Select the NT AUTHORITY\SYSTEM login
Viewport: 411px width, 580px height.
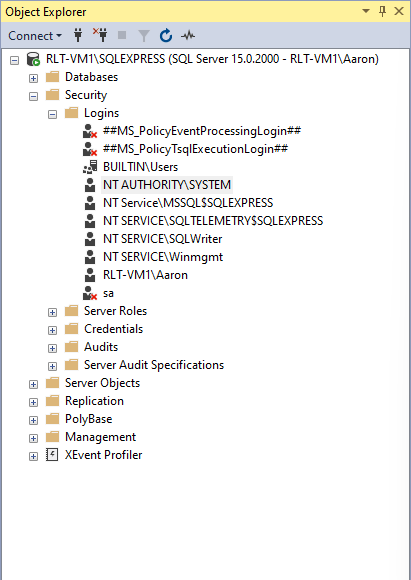[167, 185]
